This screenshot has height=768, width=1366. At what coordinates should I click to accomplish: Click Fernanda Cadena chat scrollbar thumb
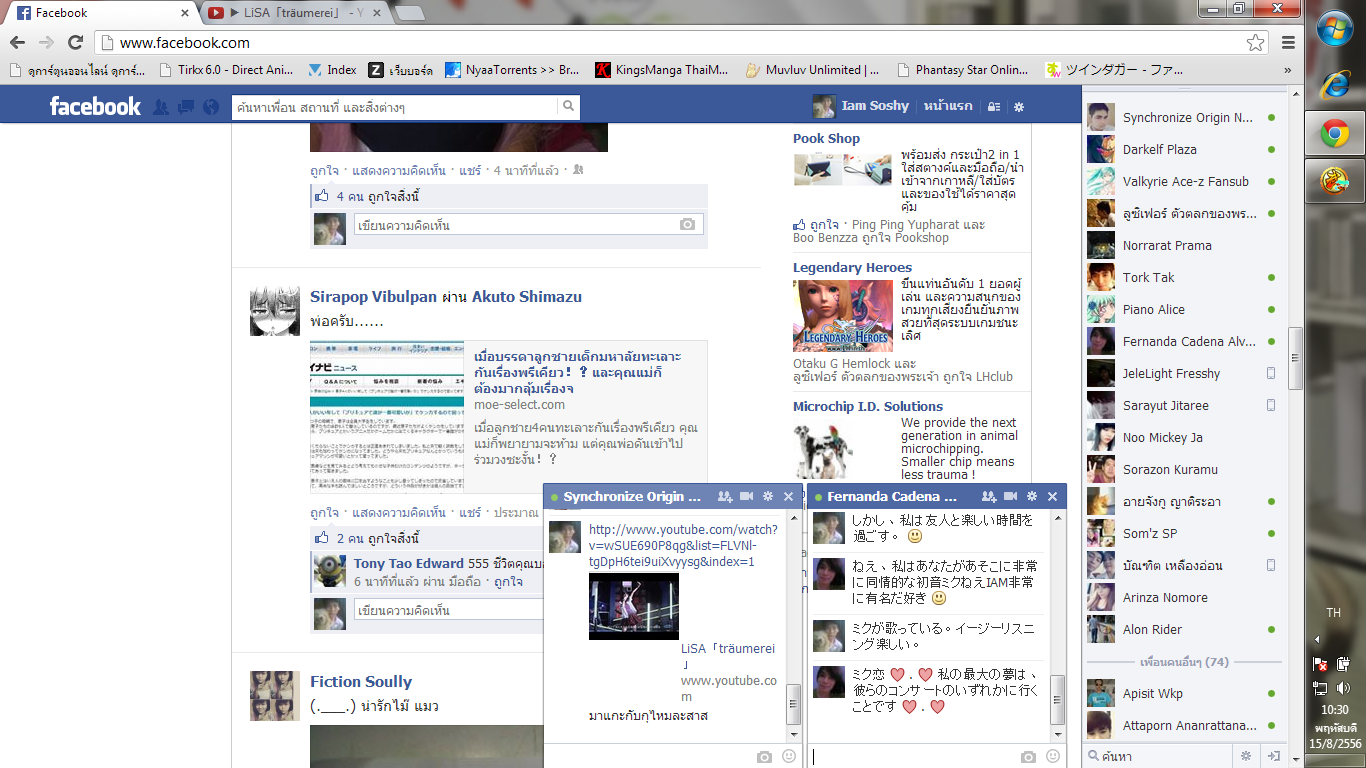pyautogui.click(x=1057, y=700)
